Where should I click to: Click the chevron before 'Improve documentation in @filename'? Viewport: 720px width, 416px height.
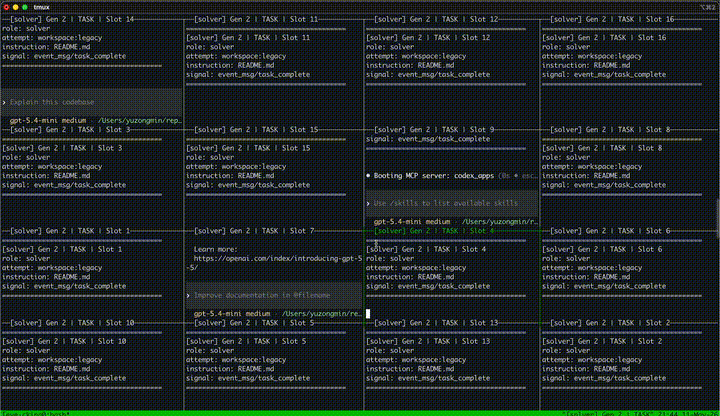coord(188,295)
